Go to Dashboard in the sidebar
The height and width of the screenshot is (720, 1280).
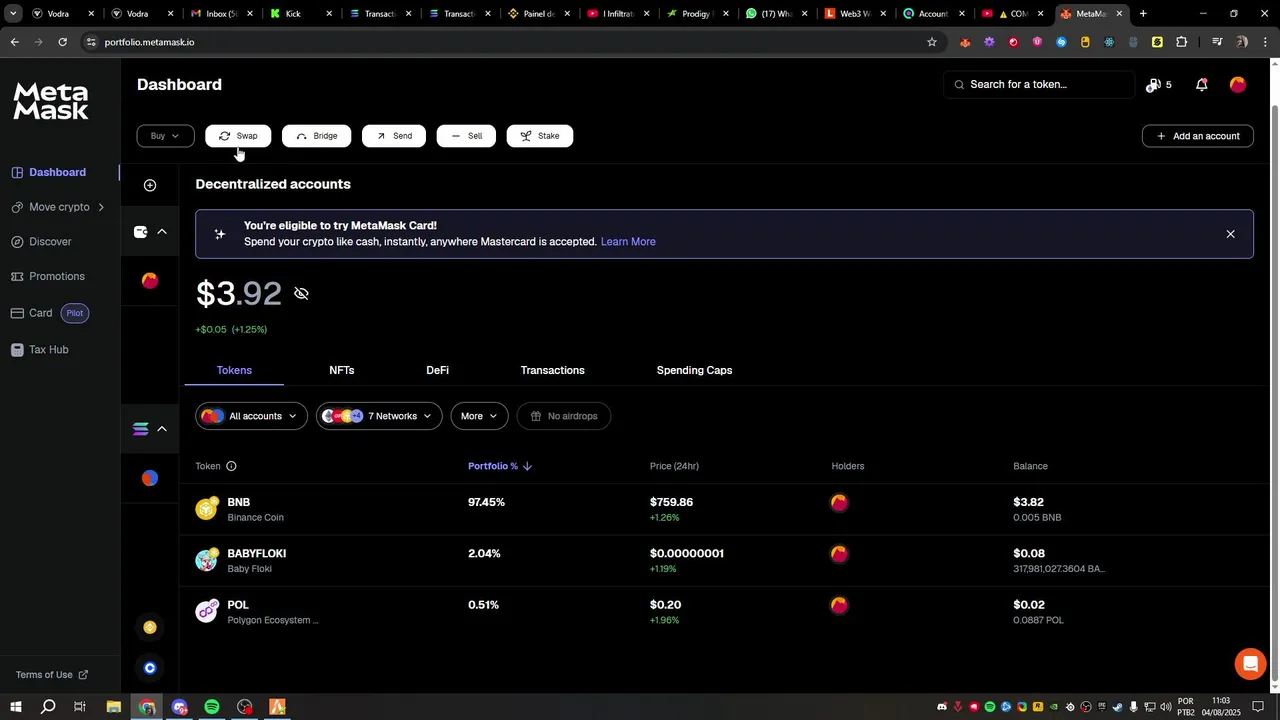point(58,172)
